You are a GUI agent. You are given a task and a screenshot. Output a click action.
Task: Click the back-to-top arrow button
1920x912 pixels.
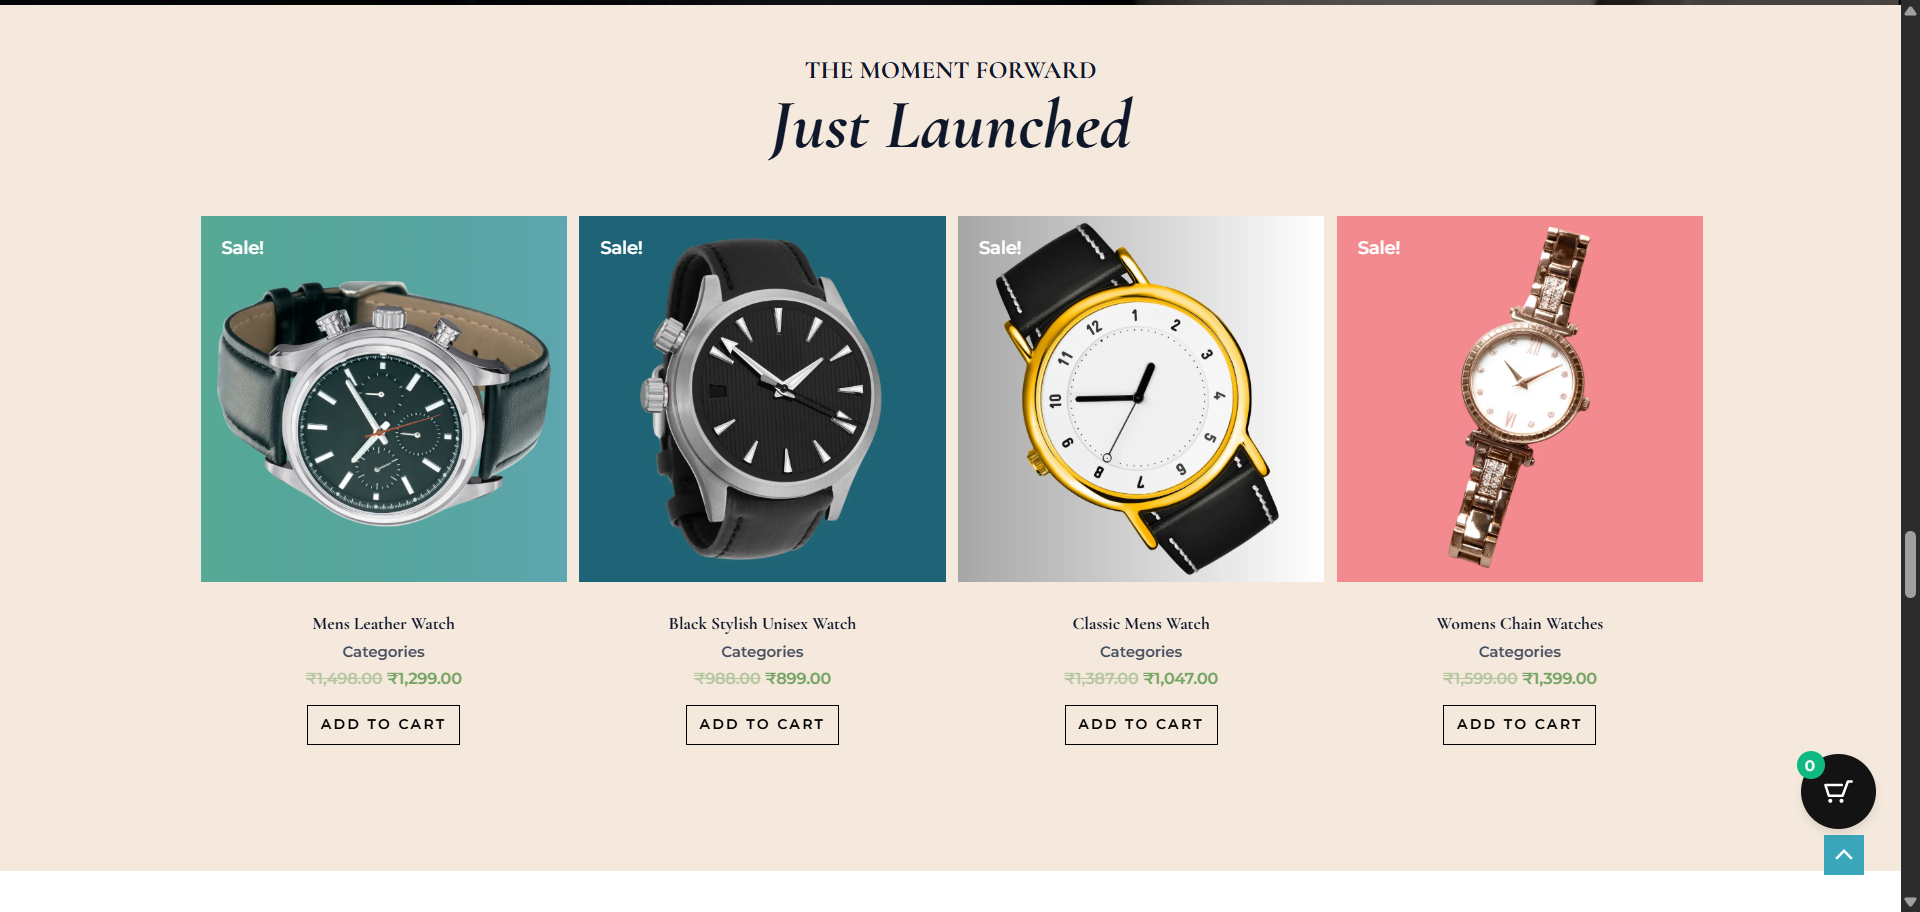[x=1844, y=855]
